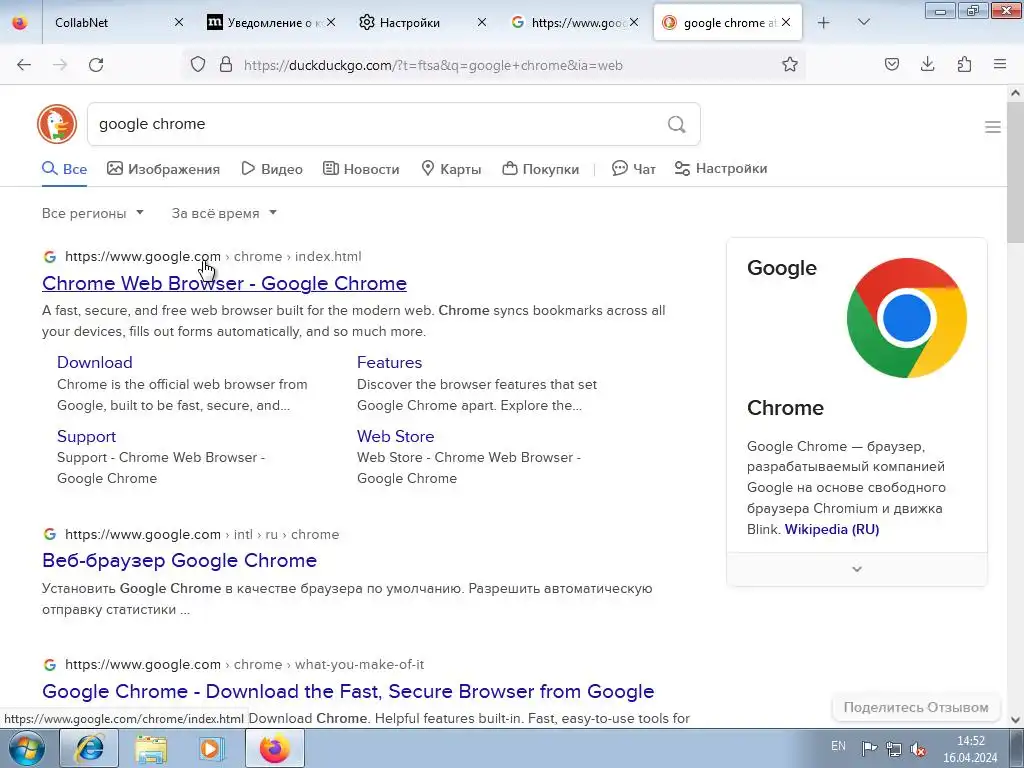Open Веб-браузер Google Chrome result
The width and height of the screenshot is (1024, 768).
(179, 560)
